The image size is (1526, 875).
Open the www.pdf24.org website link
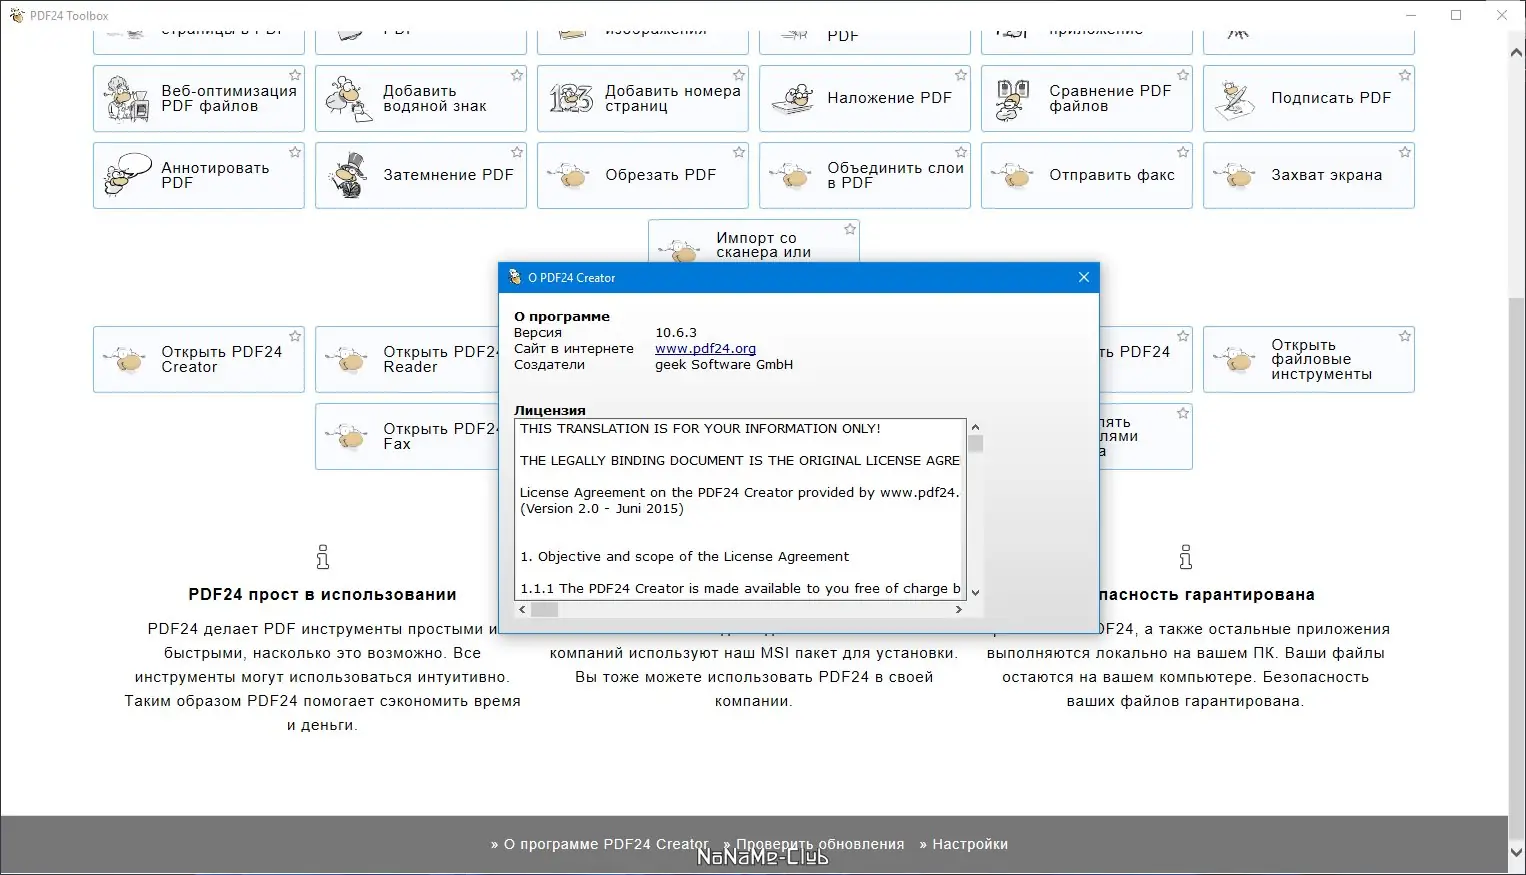click(x=705, y=349)
